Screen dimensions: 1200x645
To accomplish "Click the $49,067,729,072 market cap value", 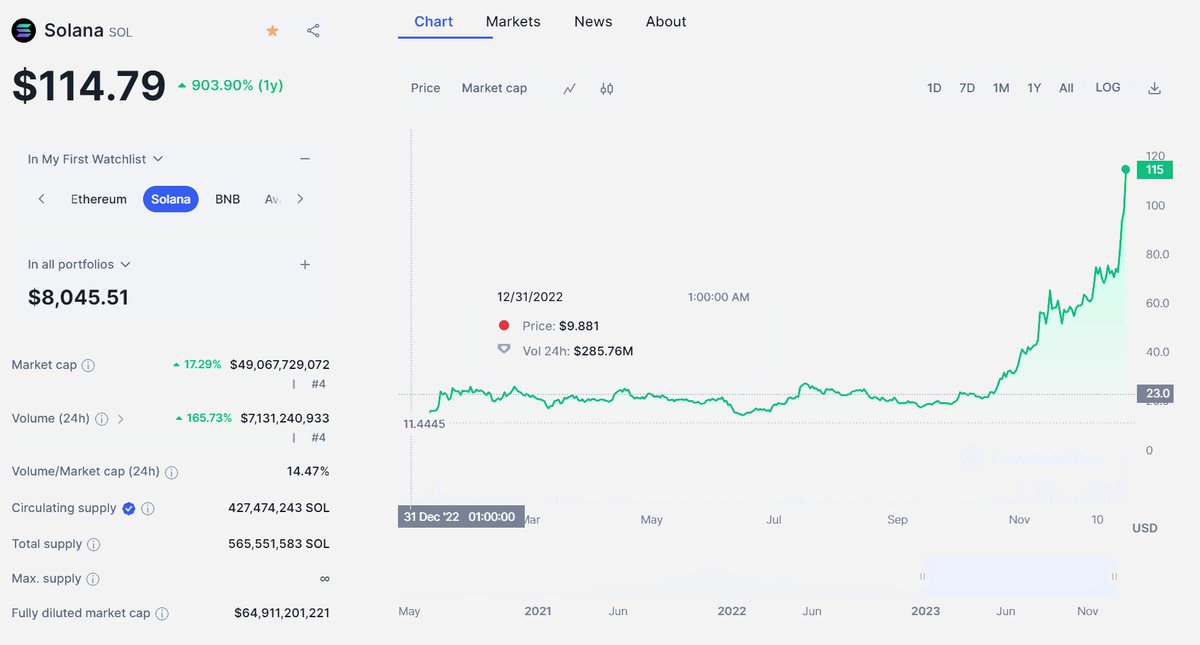I will (280, 365).
